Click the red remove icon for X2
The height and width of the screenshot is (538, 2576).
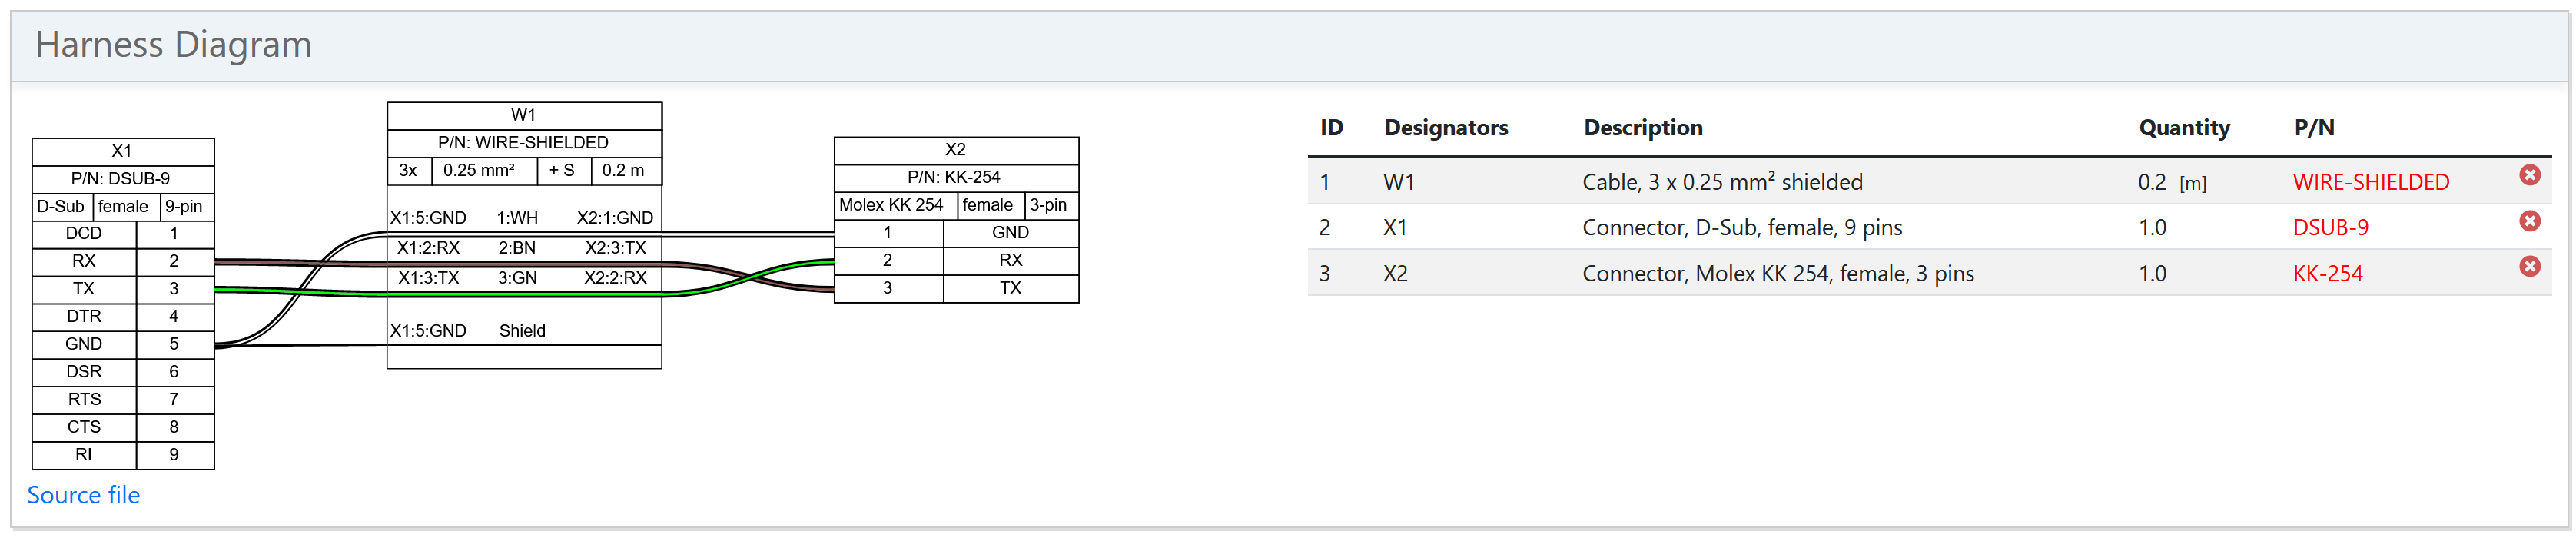tap(2529, 267)
